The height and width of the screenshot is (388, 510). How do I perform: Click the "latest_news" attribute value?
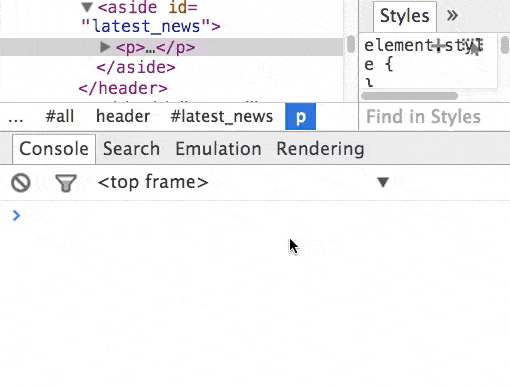point(146,26)
